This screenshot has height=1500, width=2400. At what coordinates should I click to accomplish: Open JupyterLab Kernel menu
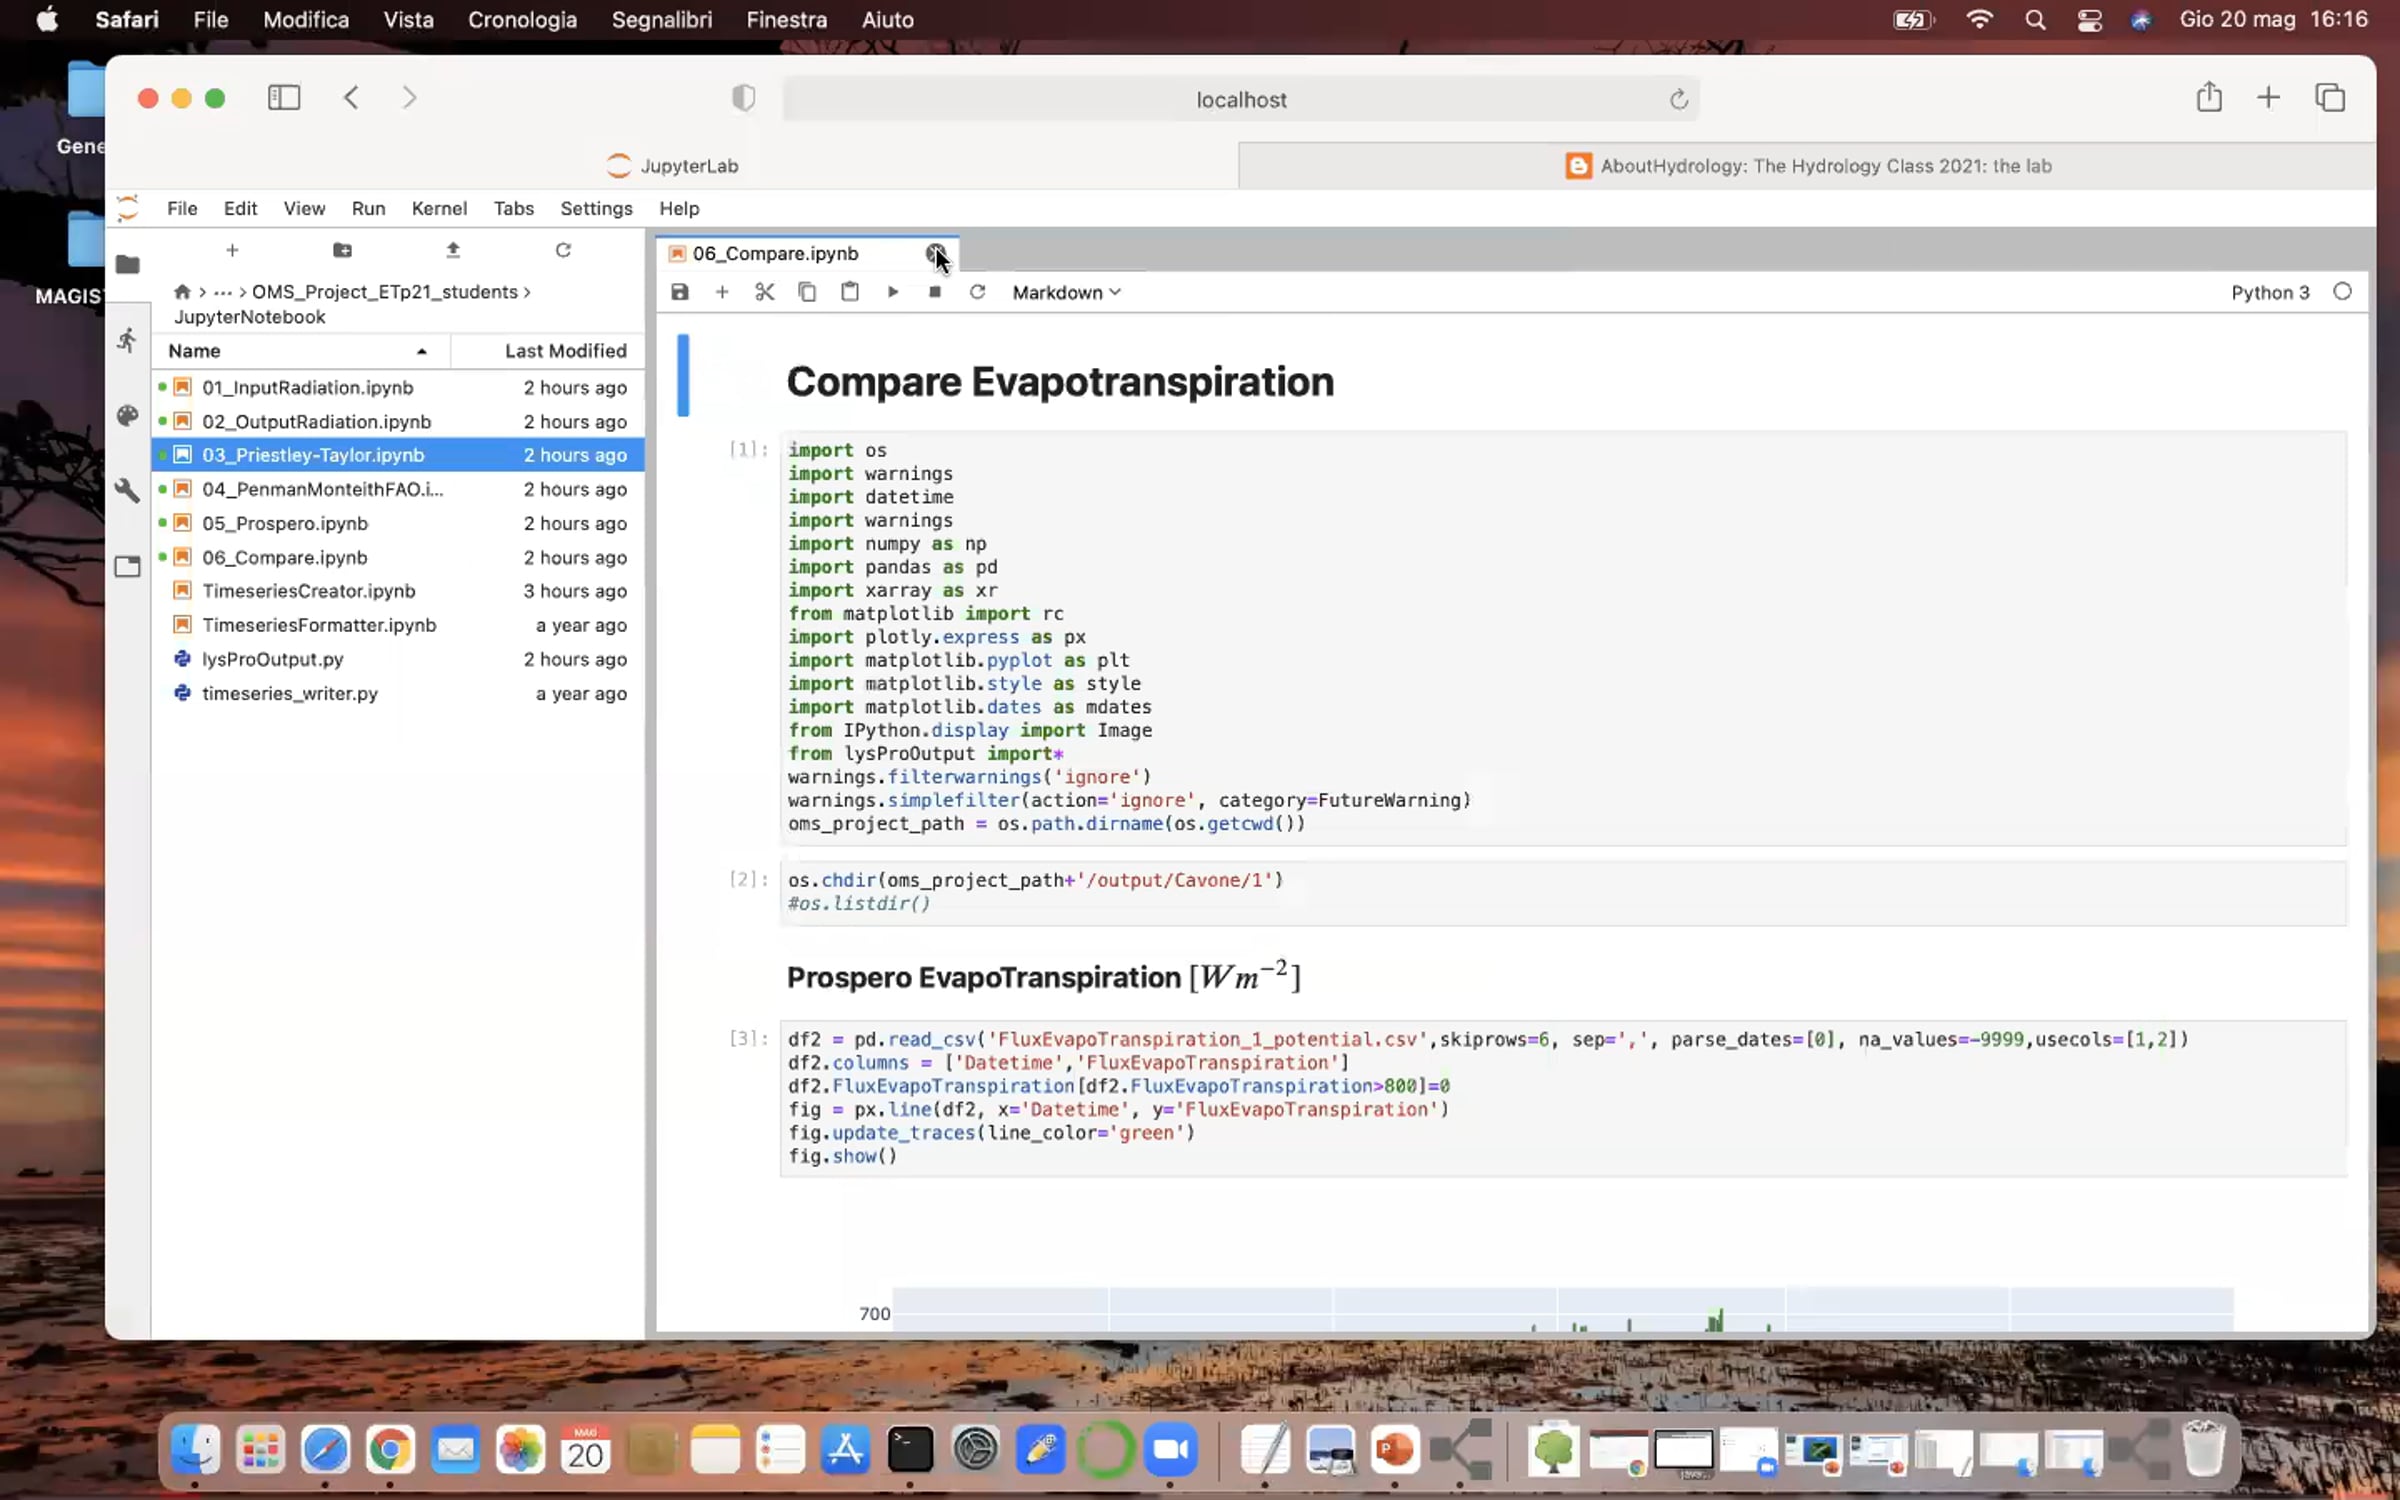(439, 208)
